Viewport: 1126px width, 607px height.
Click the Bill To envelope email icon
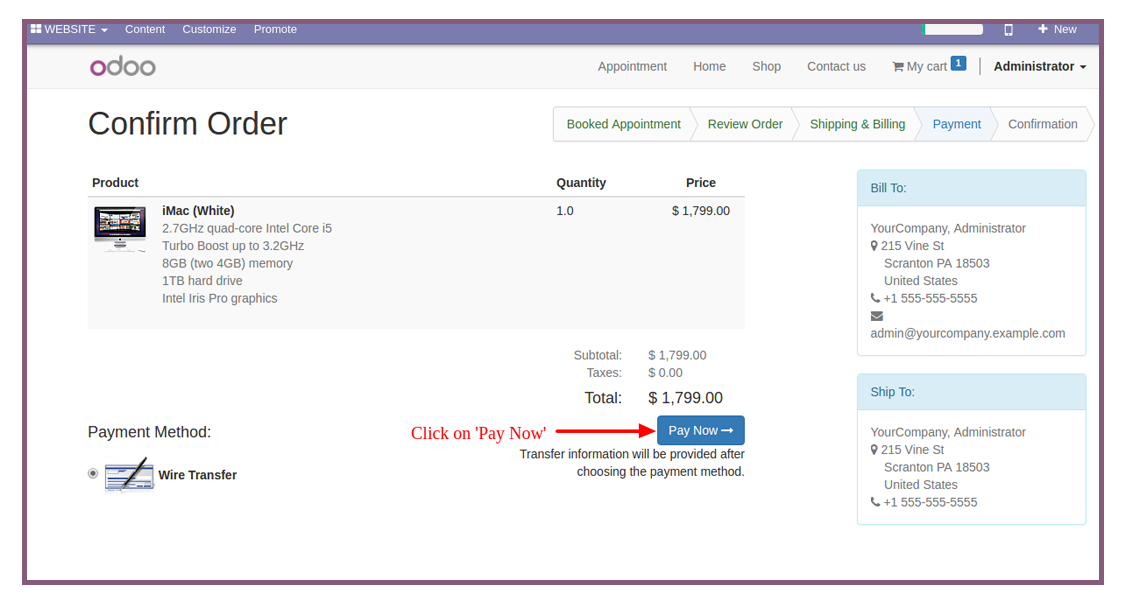pos(877,316)
